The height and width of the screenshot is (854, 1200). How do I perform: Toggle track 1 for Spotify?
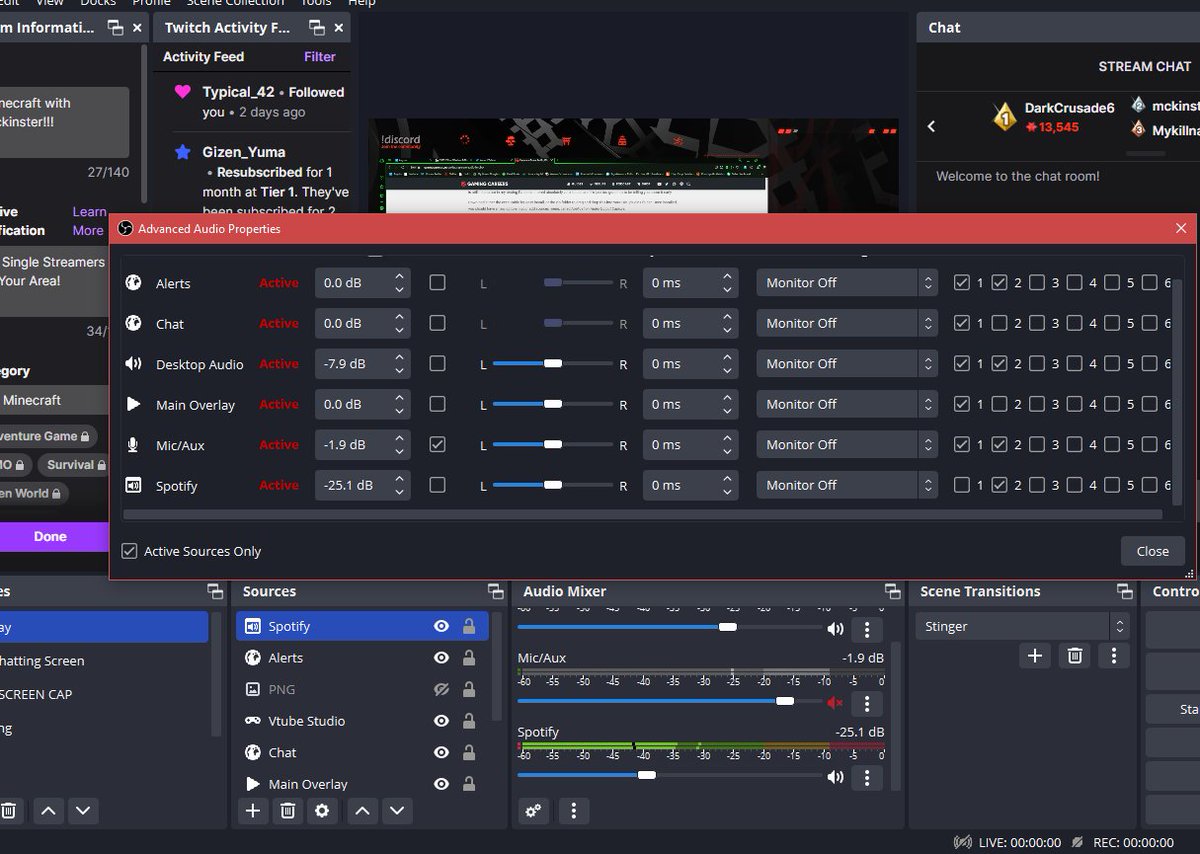pos(962,485)
